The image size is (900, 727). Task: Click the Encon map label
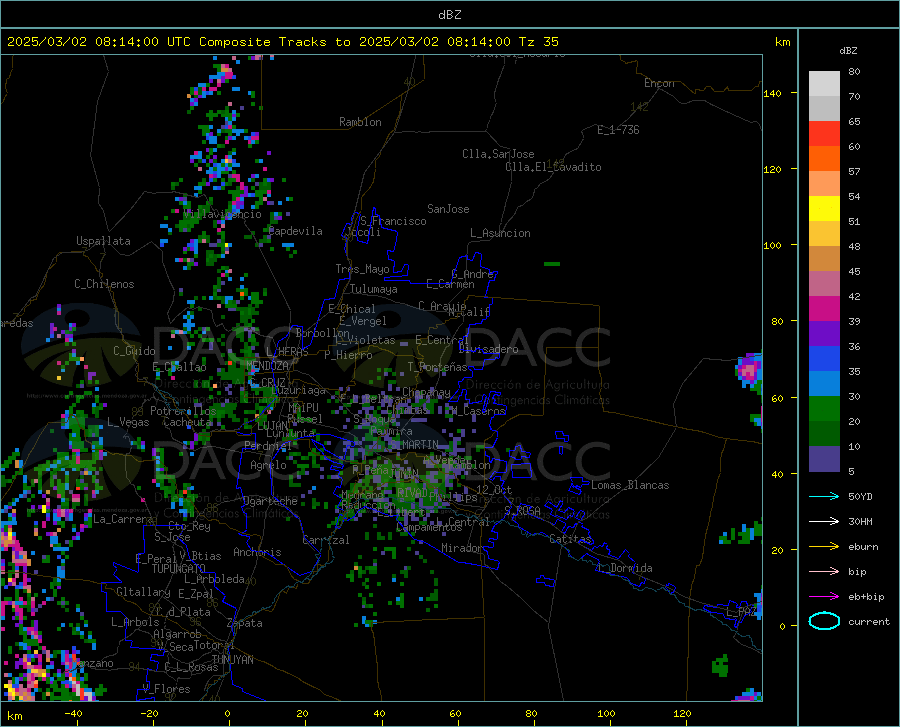pyautogui.click(x=659, y=83)
